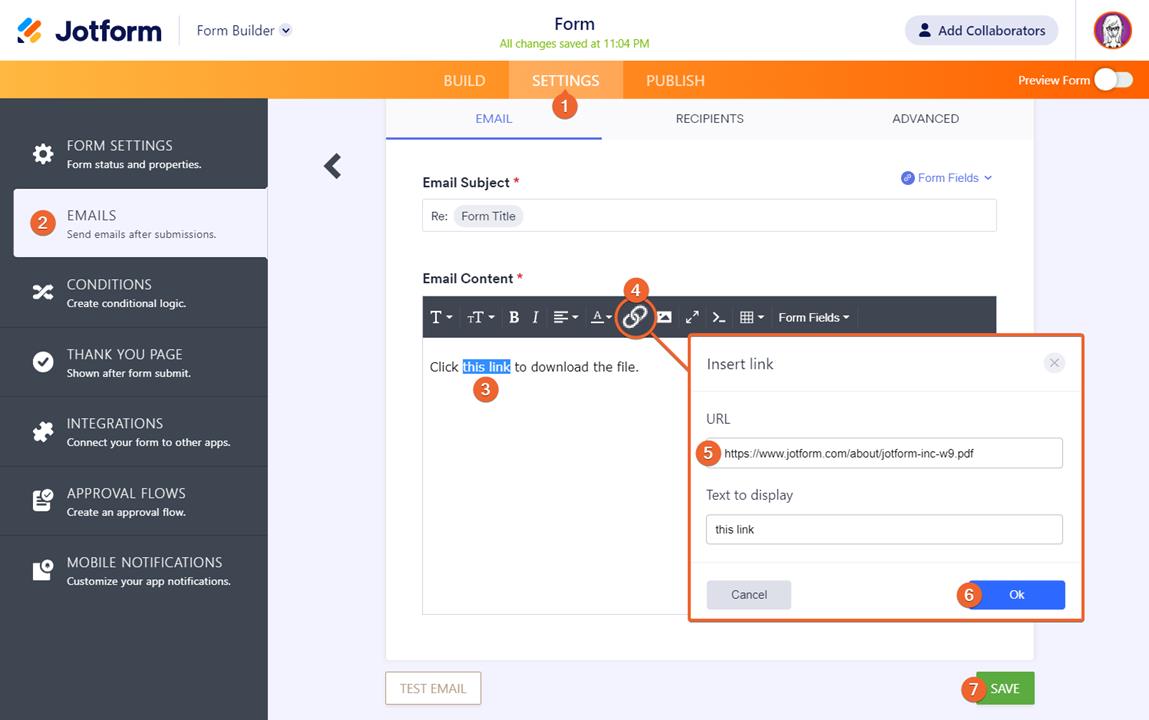Image resolution: width=1149 pixels, height=720 pixels.
Task: Select the EMAIL sub-tab
Action: [x=494, y=119]
